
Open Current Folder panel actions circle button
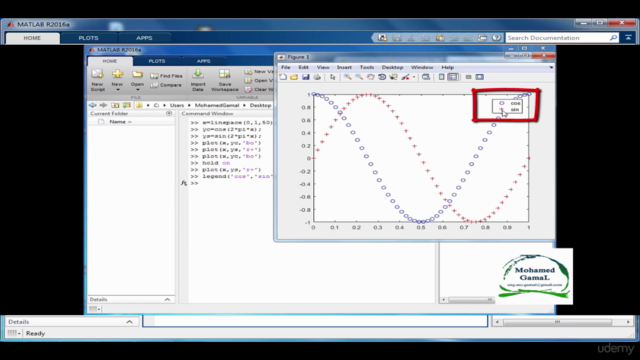click(x=169, y=113)
